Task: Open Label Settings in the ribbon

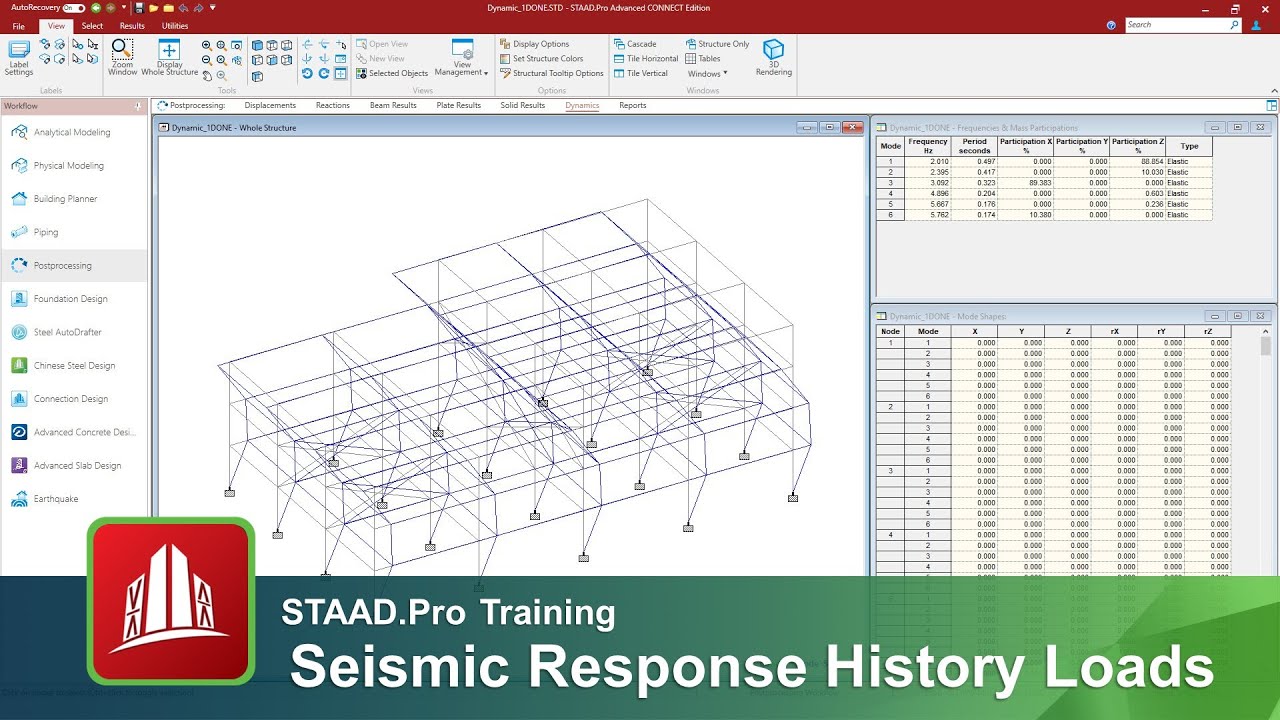Action: [x=19, y=58]
